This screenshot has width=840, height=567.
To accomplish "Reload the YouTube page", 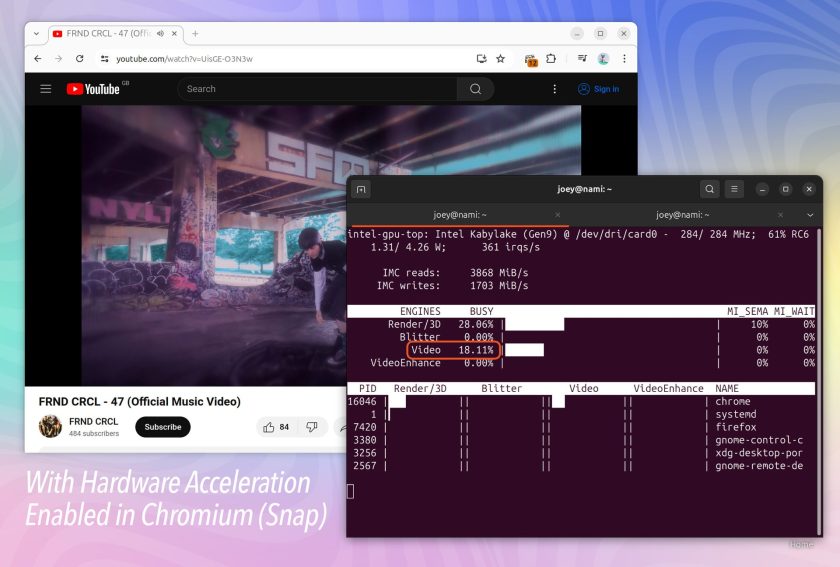I will [79, 59].
